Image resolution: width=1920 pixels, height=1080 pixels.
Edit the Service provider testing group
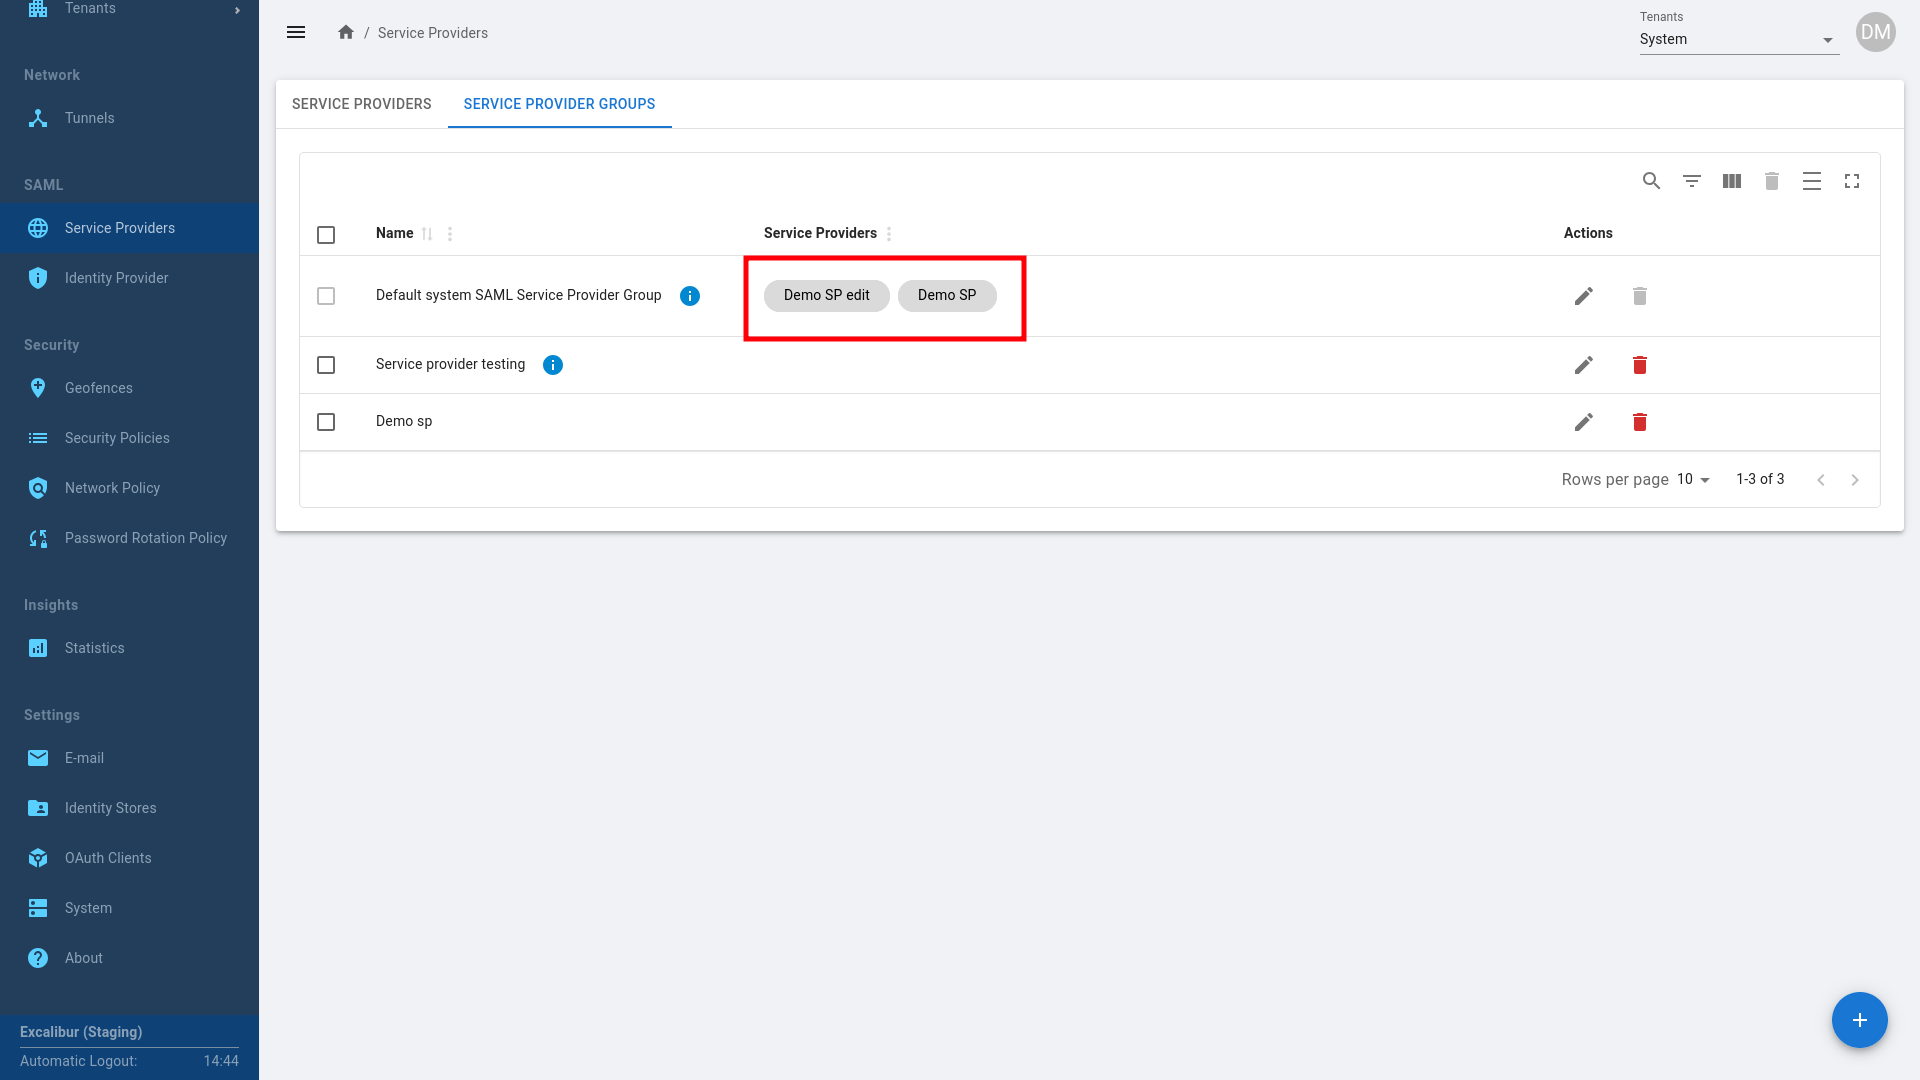1583,365
